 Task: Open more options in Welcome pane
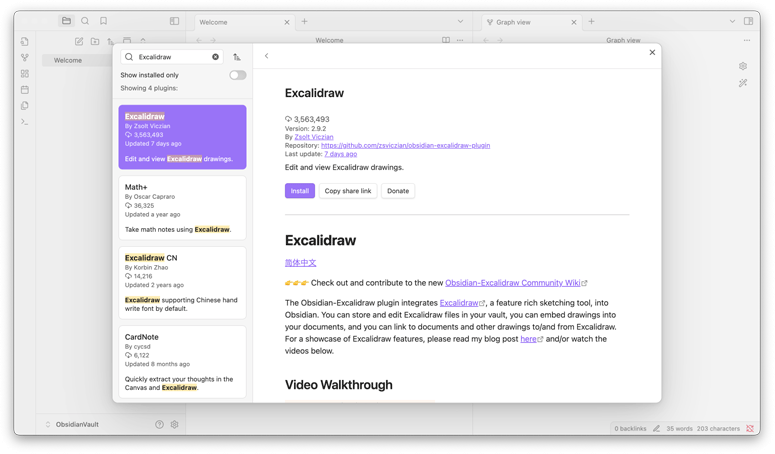(460, 40)
